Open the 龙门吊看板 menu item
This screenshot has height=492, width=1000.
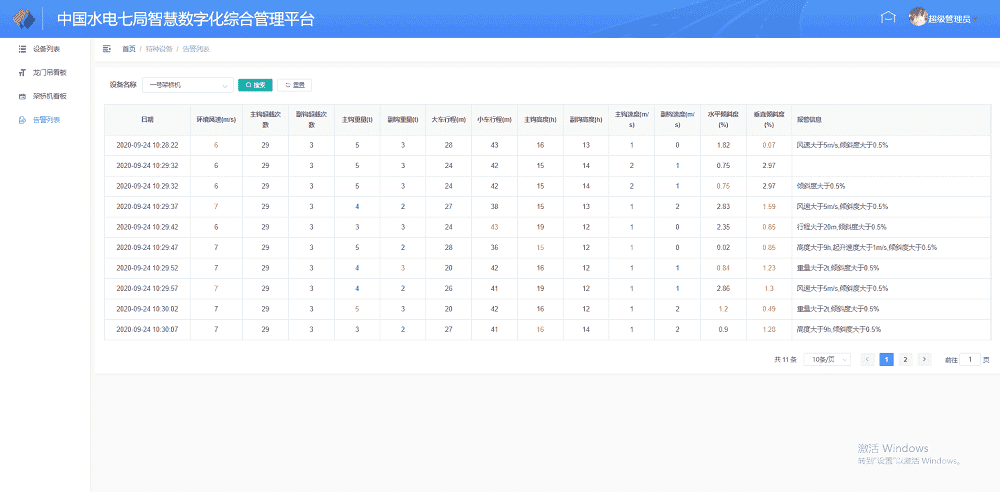point(50,72)
